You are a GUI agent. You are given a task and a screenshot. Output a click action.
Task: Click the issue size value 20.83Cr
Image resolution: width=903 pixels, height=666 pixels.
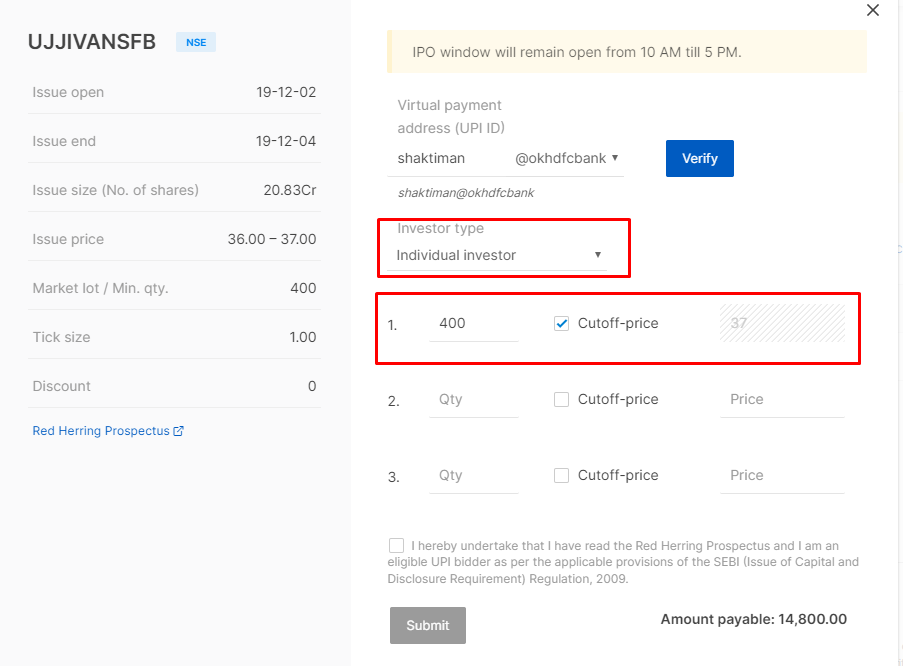click(x=290, y=190)
